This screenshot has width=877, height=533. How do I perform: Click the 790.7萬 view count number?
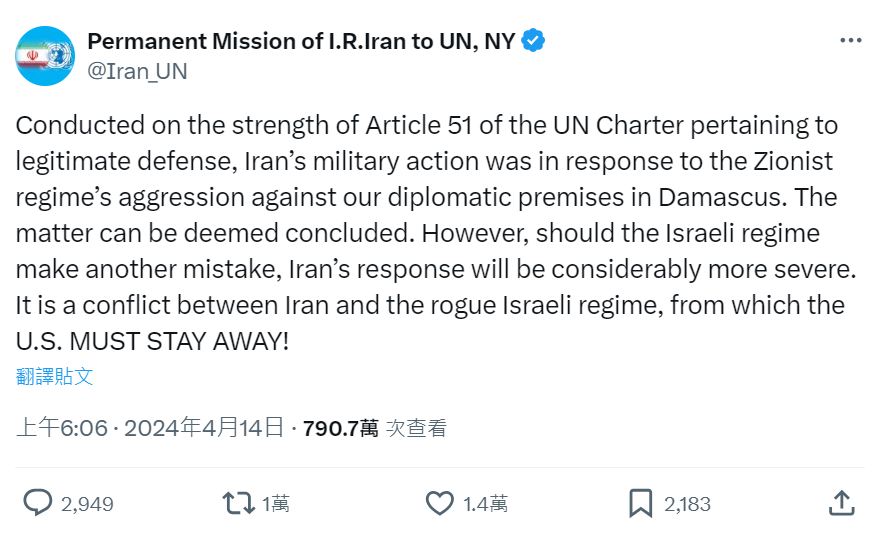point(340,428)
